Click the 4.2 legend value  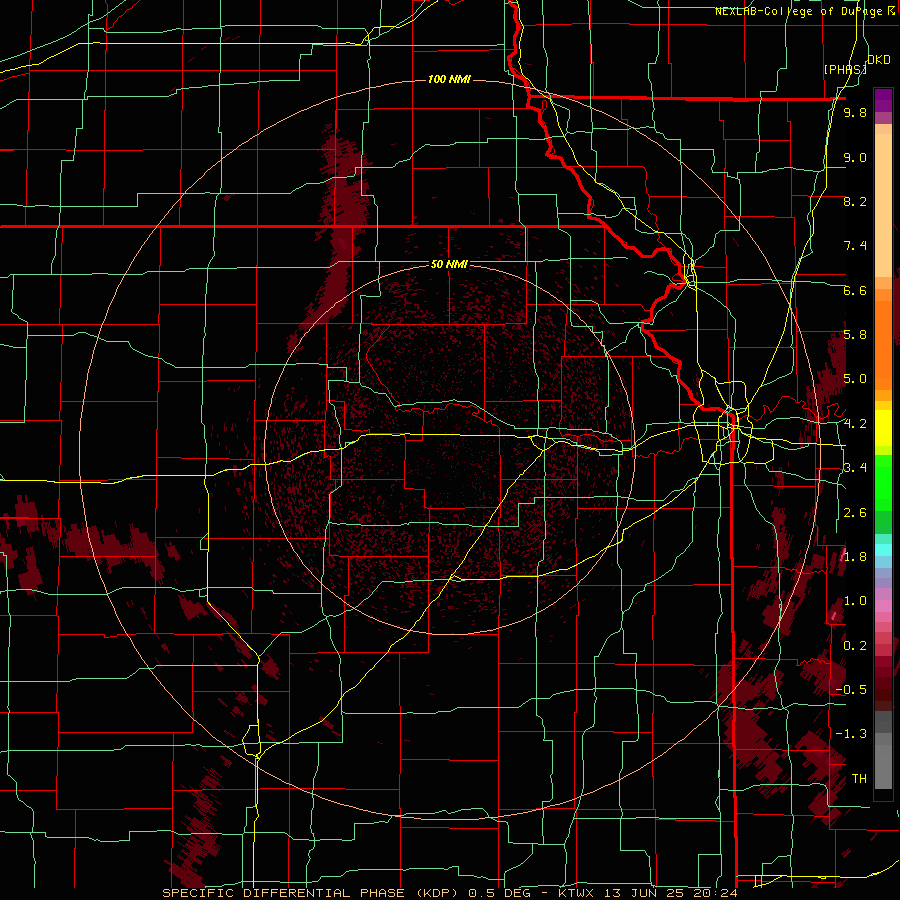[x=855, y=424]
